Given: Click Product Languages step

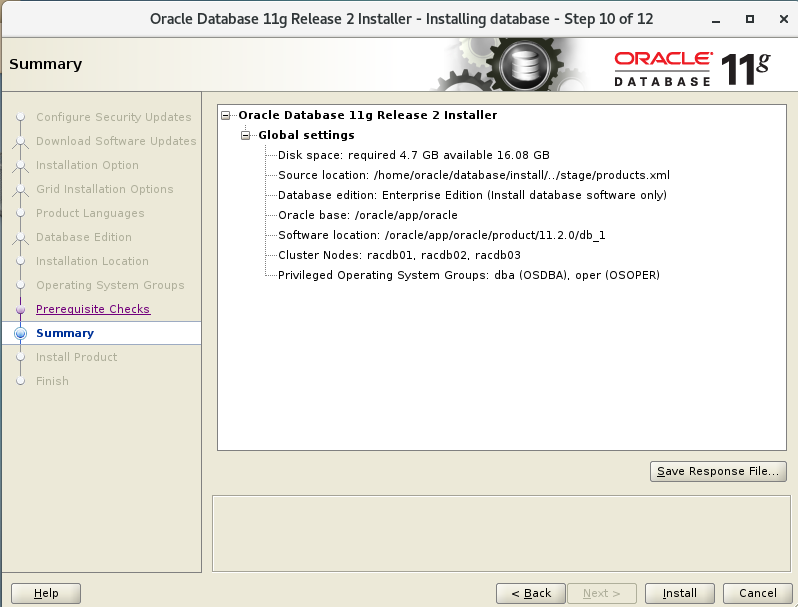Looking at the screenshot, I should (x=90, y=213).
